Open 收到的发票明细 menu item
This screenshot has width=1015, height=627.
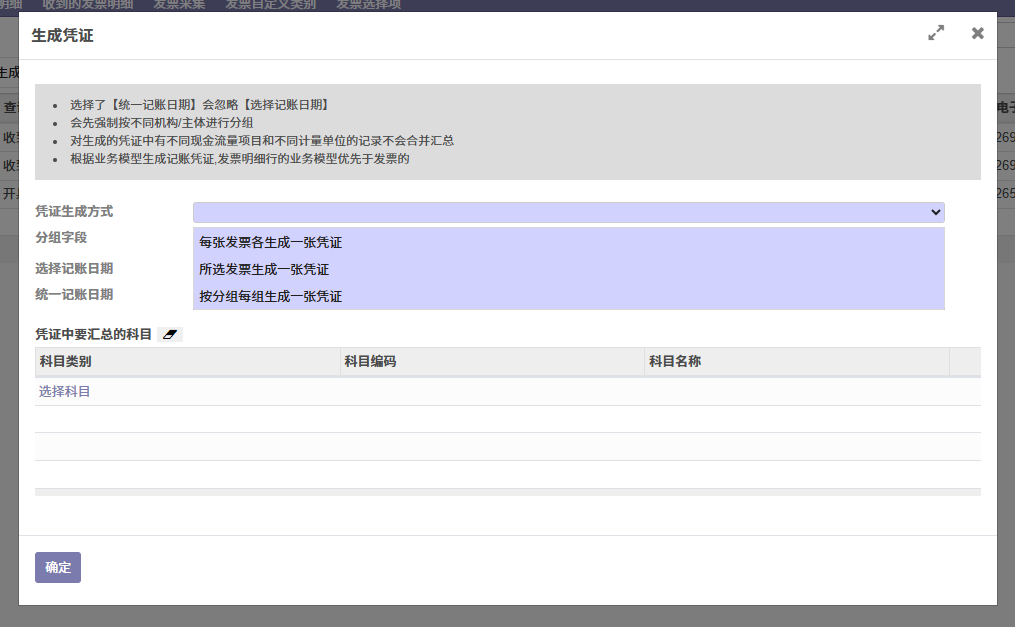(88, 5)
